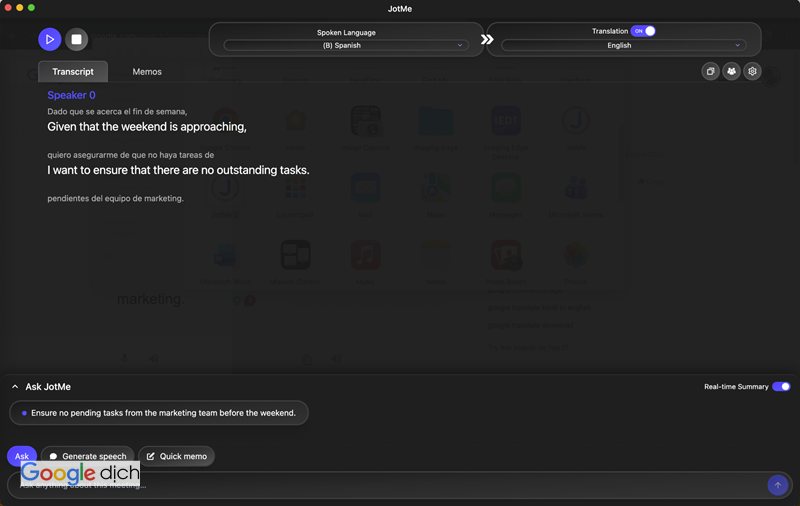Click the double-arrow between language panels
Screen dimensions: 800x506
click(487, 39)
